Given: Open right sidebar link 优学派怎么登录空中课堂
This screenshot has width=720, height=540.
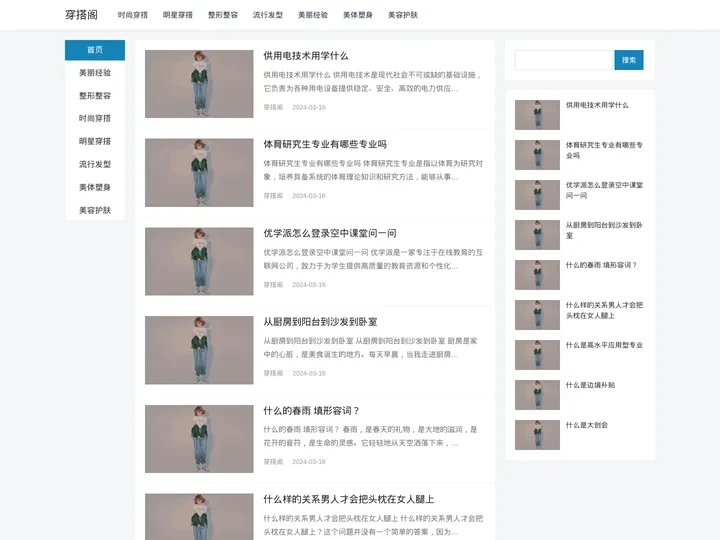Looking at the screenshot, I should [604, 190].
